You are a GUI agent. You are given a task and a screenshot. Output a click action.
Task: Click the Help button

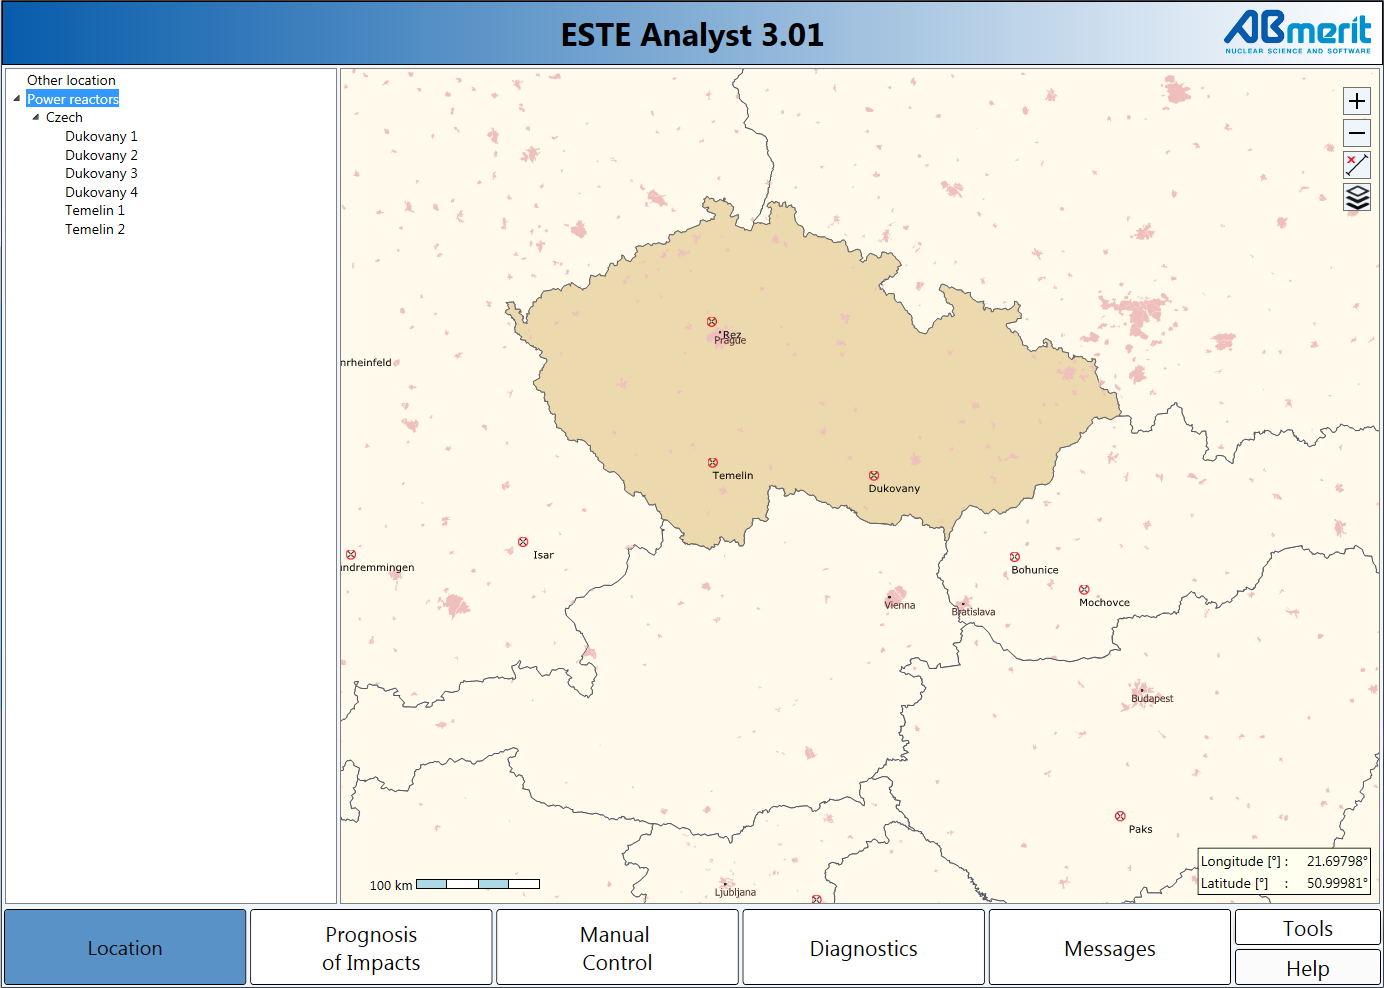(x=1308, y=968)
